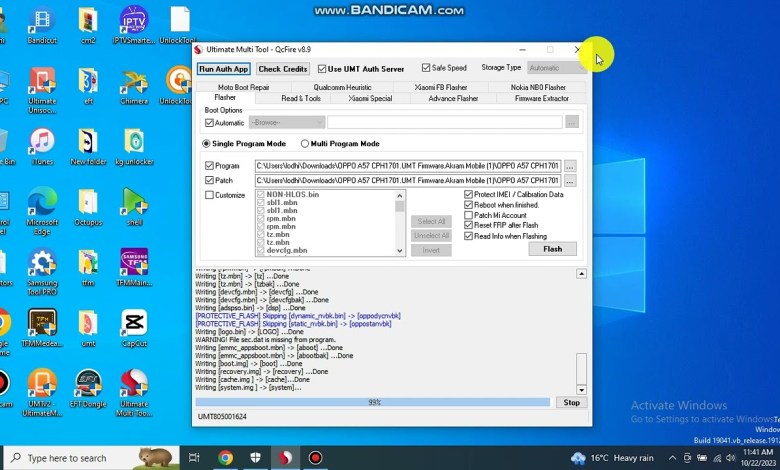Uncheck Automatic boot option
Image resolution: width=780 pixels, height=470 pixels.
(x=209, y=122)
